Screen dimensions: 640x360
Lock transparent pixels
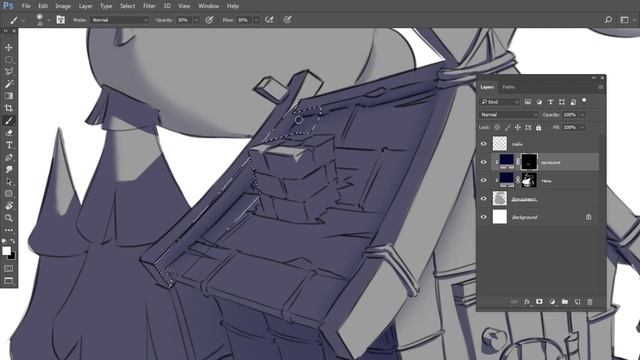497,127
